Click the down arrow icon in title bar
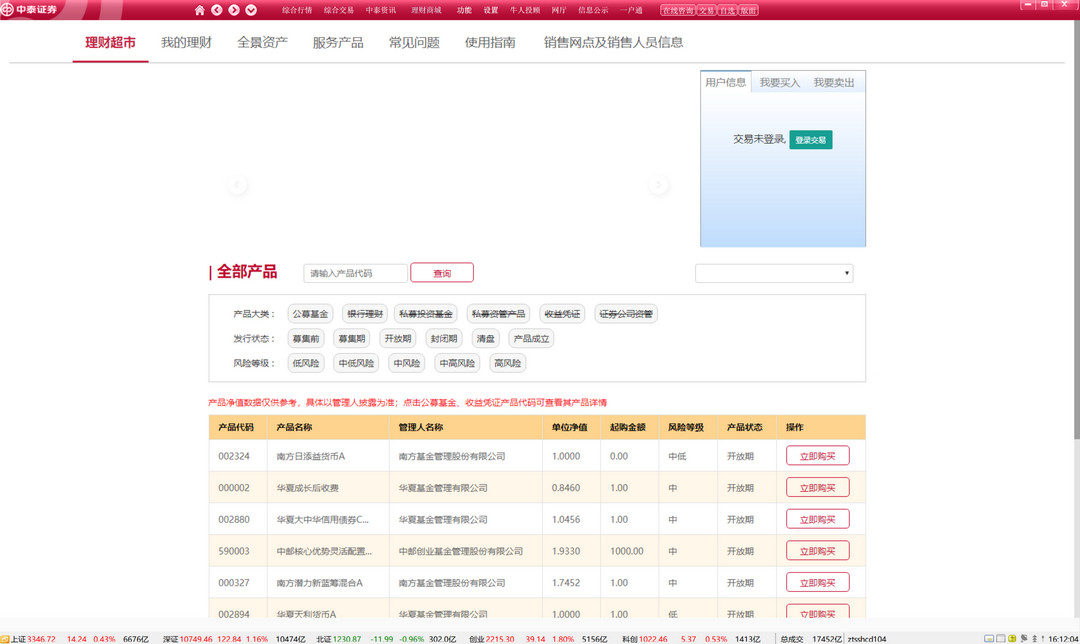The height and width of the screenshot is (644, 1080). point(250,10)
